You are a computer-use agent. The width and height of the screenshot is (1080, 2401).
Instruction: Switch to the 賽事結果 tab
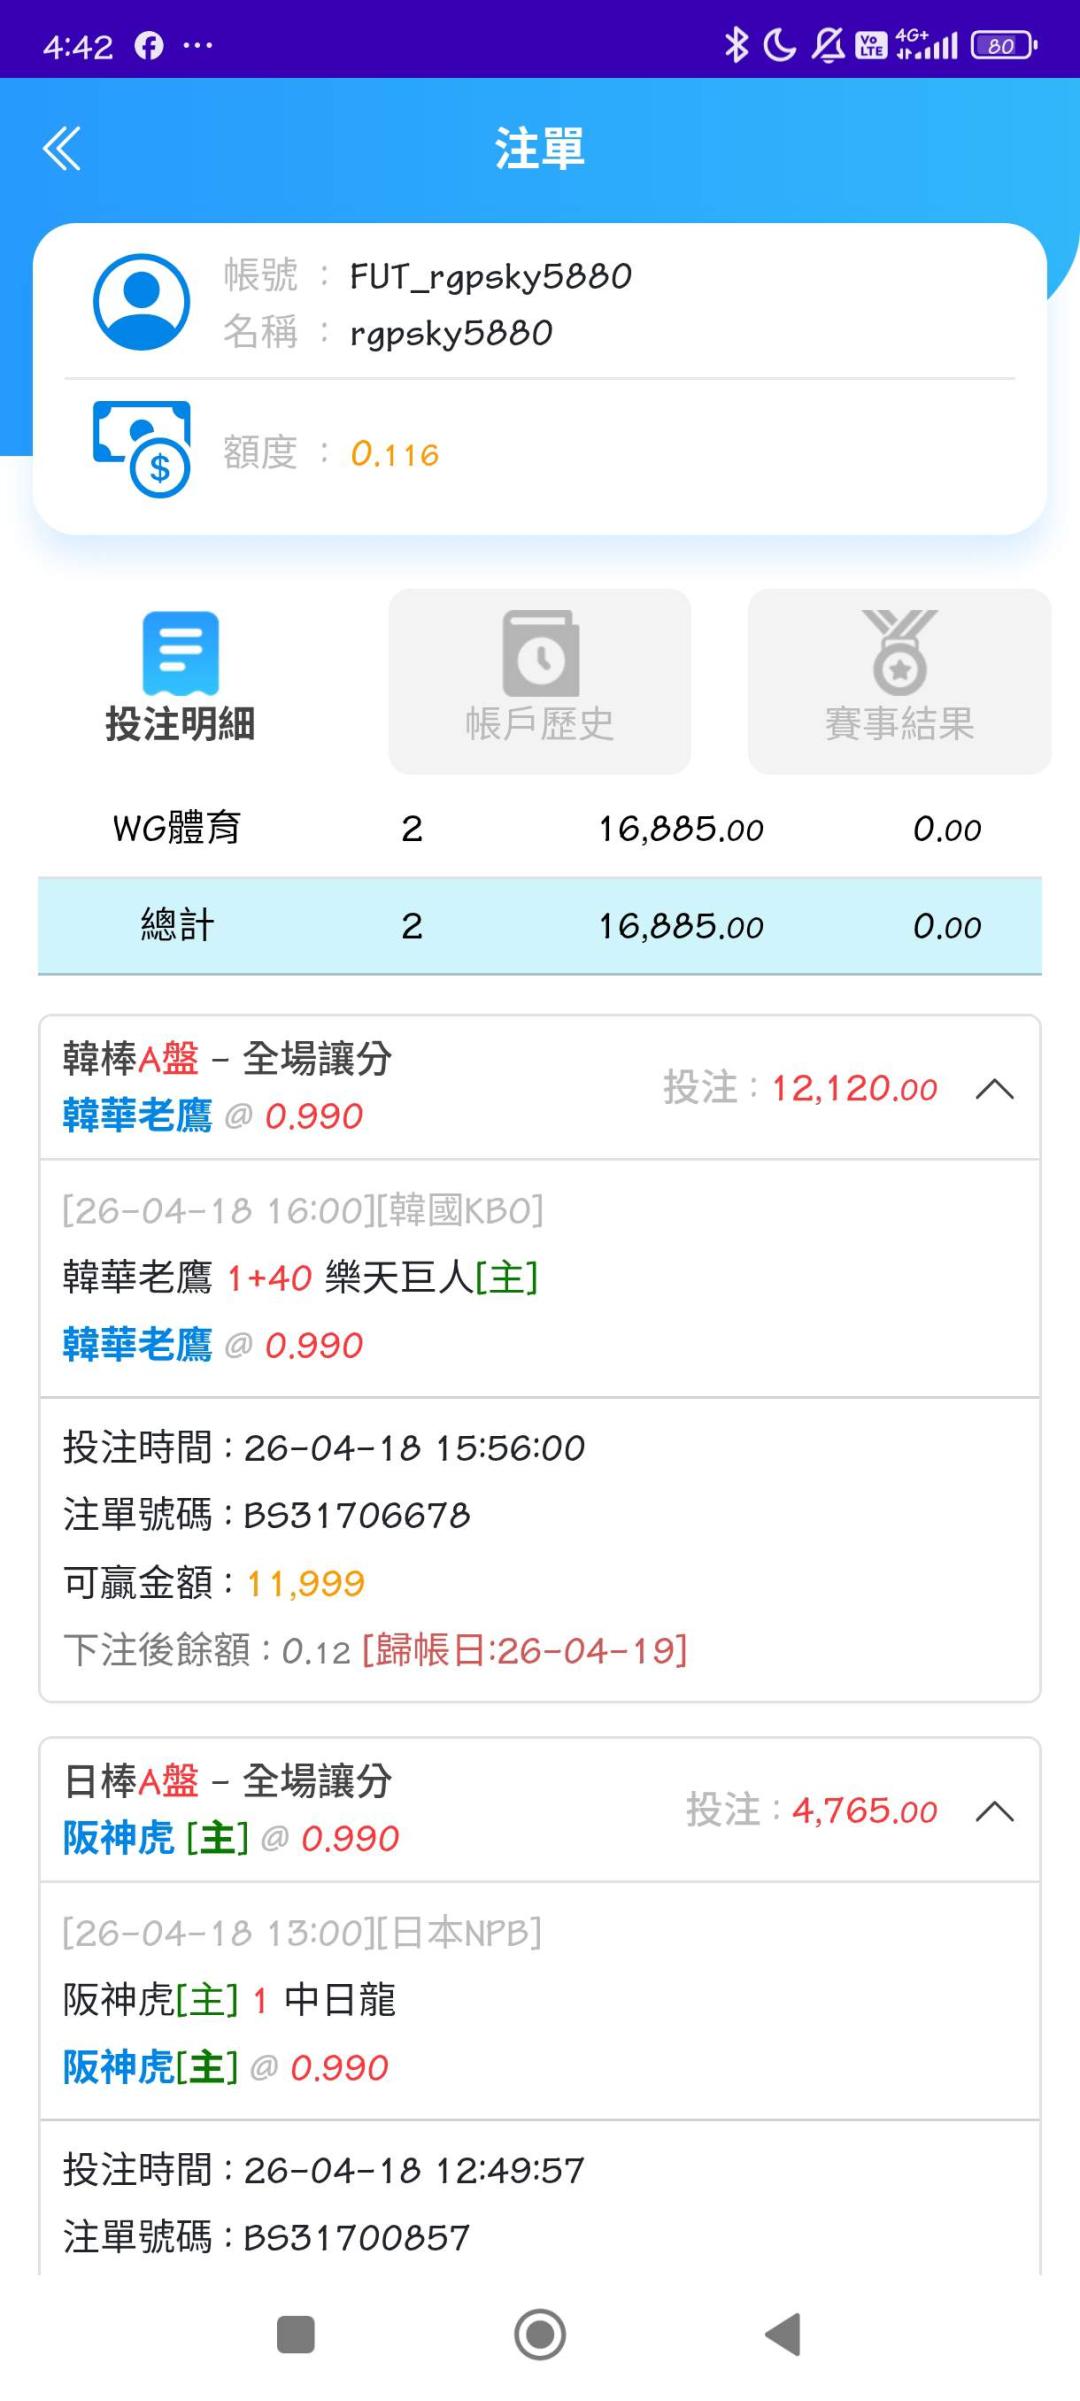(x=899, y=722)
